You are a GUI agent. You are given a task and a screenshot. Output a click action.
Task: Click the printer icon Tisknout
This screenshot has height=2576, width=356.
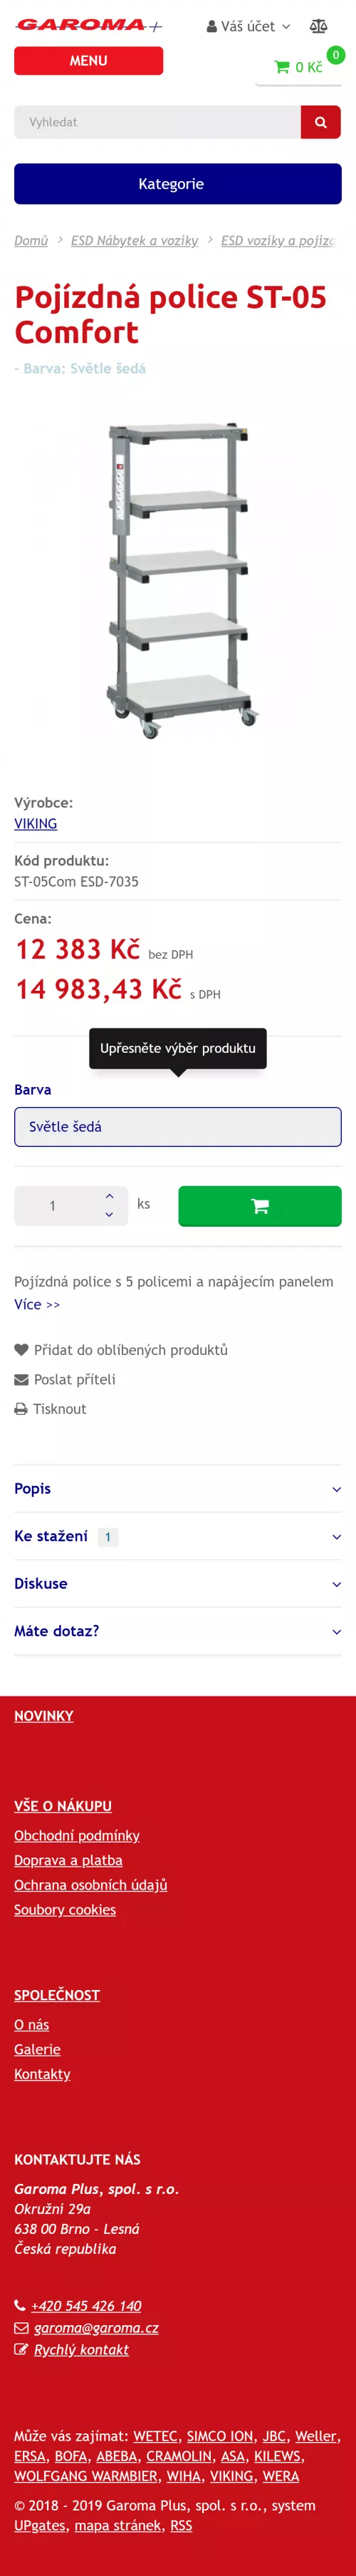pyautogui.click(x=21, y=1409)
